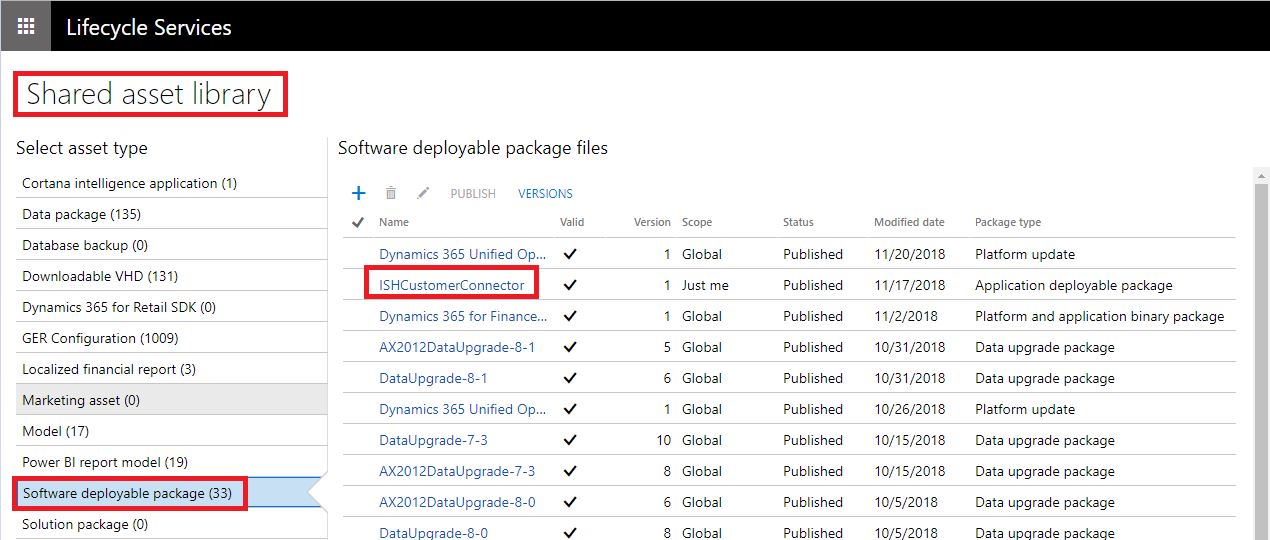
Task: Open Dynamics 365 Unified package dated 11/20/2018
Action: (x=462, y=254)
